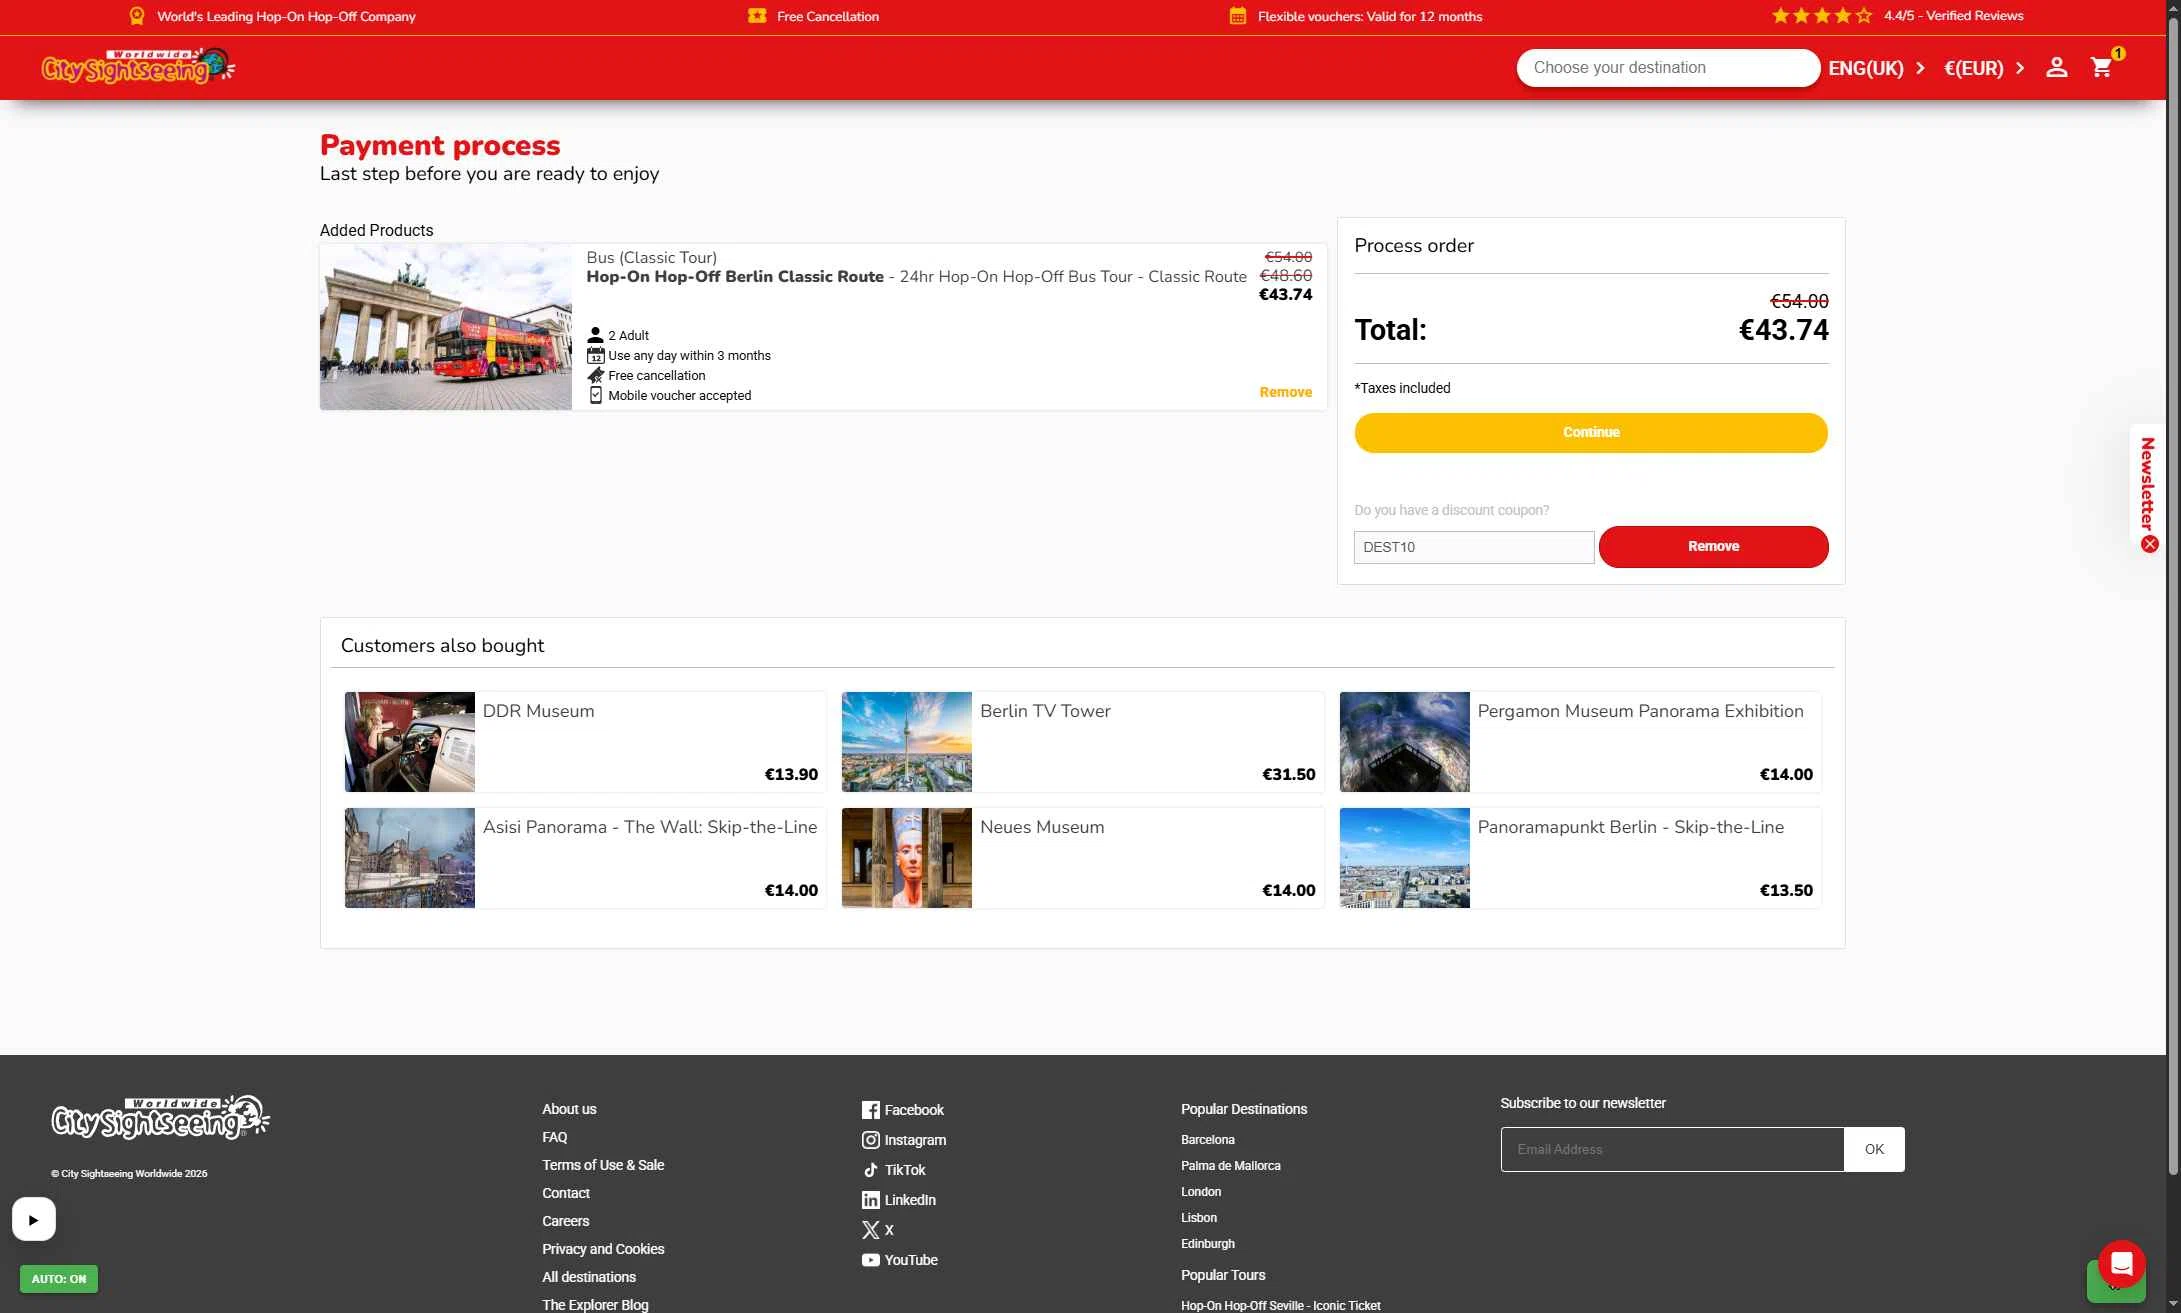Submit newsletter with OK button
The height and width of the screenshot is (1313, 2181).
(x=1873, y=1149)
